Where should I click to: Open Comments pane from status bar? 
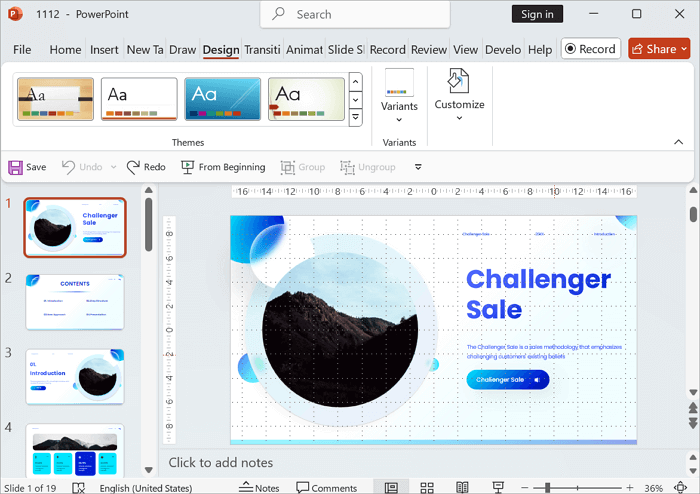(x=327, y=488)
